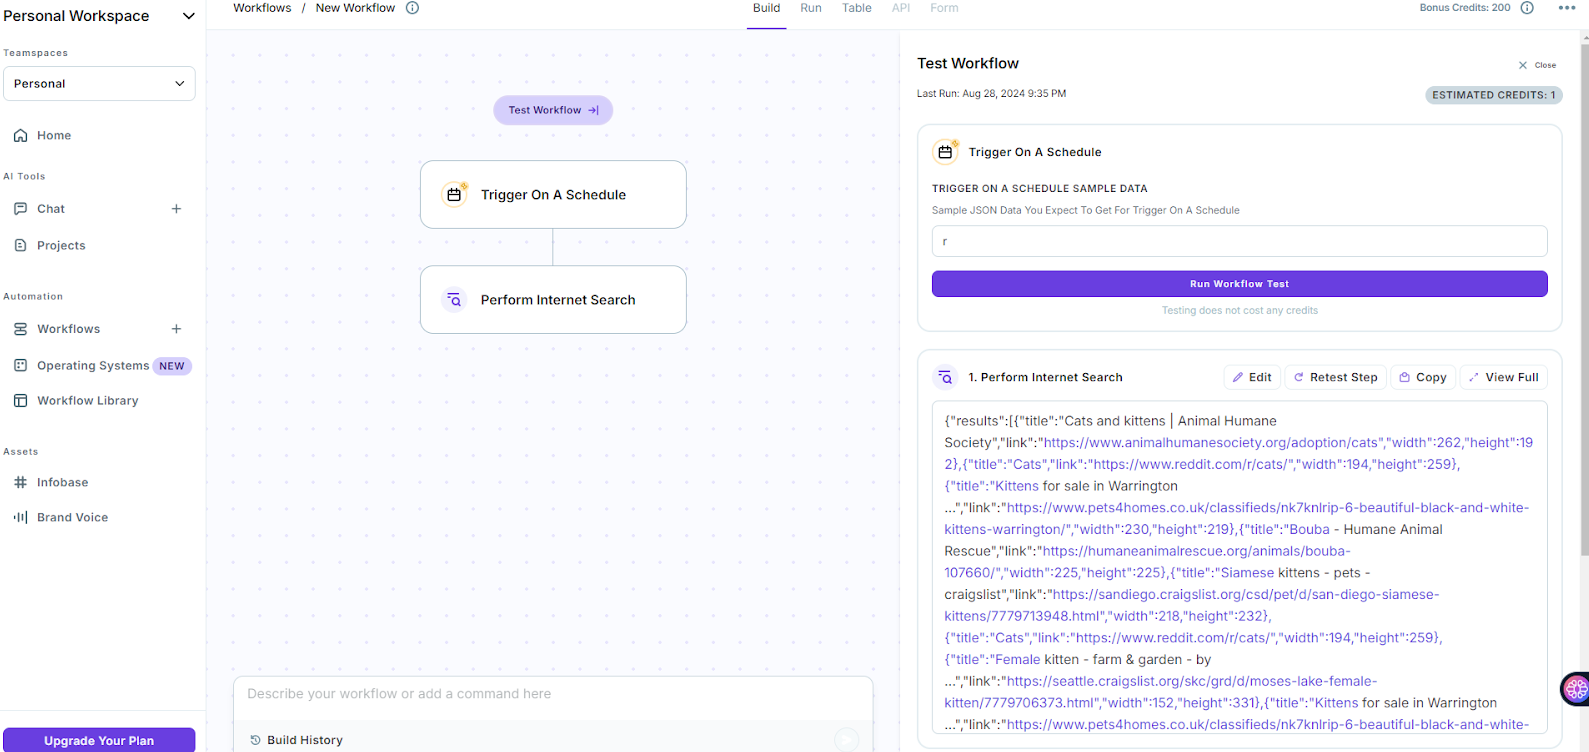The height and width of the screenshot is (752, 1589).
Task: Click Run Workflow Test button
Action: pos(1239,284)
